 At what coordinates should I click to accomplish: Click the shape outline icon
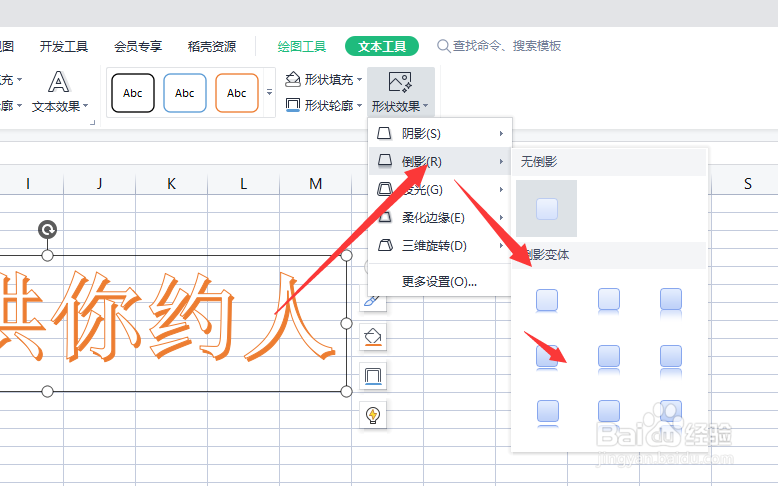[293, 105]
